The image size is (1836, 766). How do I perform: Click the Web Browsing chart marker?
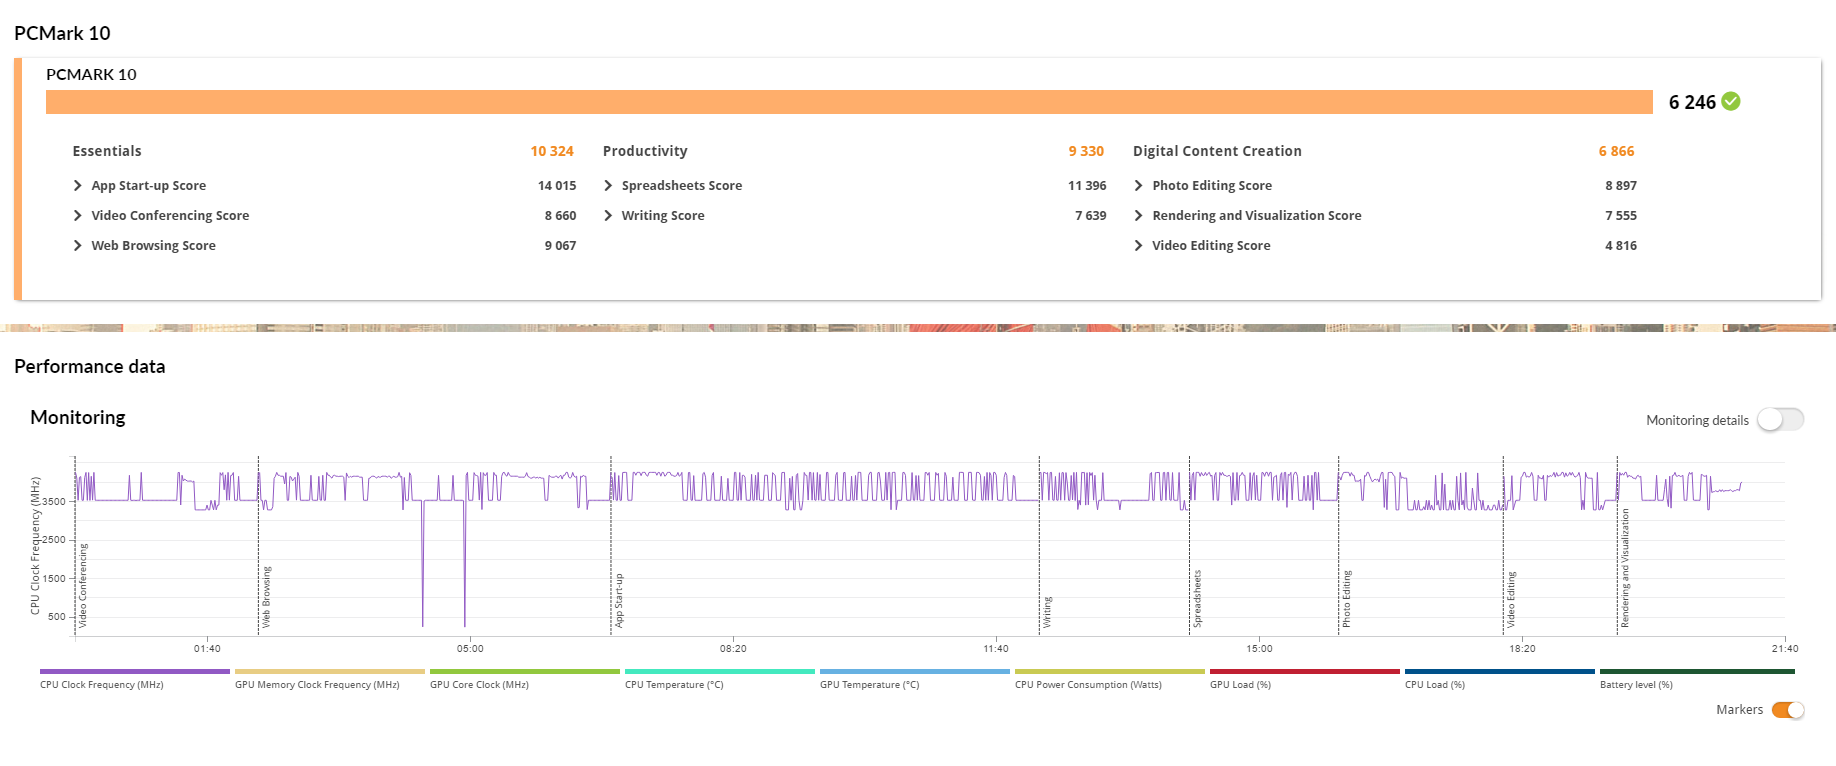(x=267, y=597)
